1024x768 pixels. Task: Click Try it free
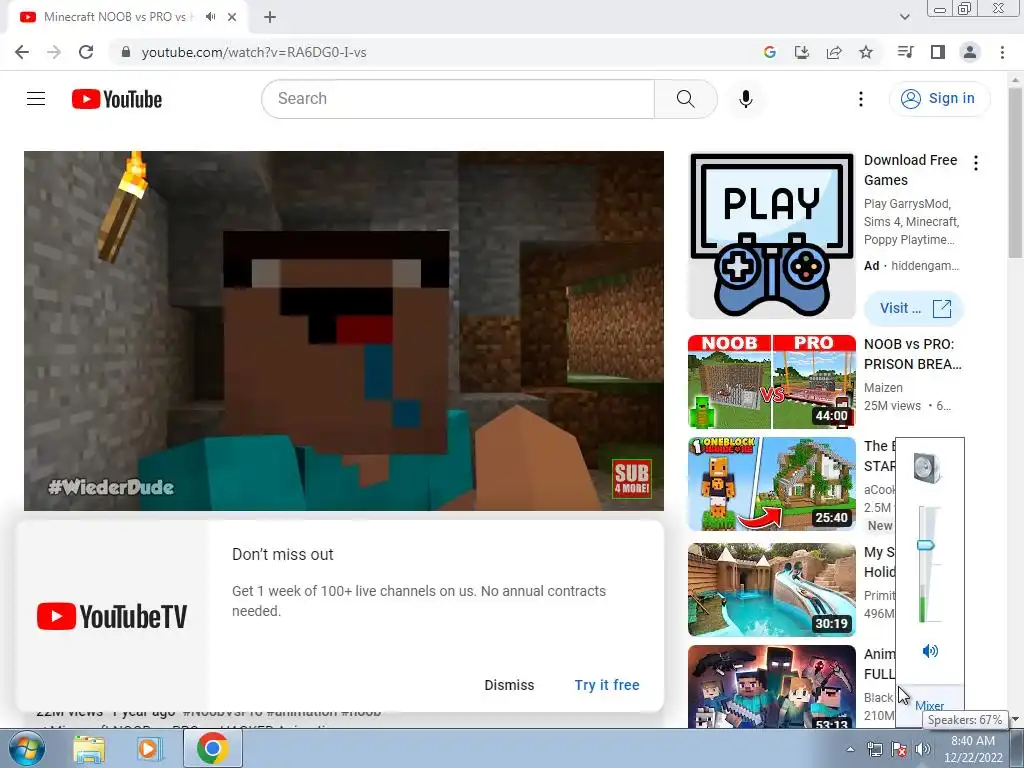pyautogui.click(x=607, y=685)
